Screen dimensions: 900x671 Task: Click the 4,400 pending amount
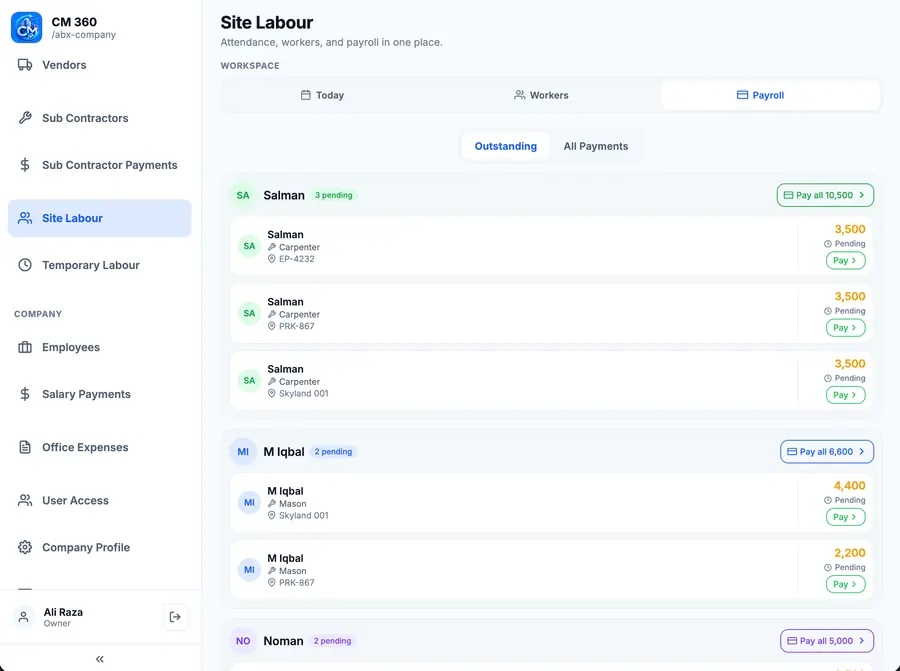click(x=849, y=486)
